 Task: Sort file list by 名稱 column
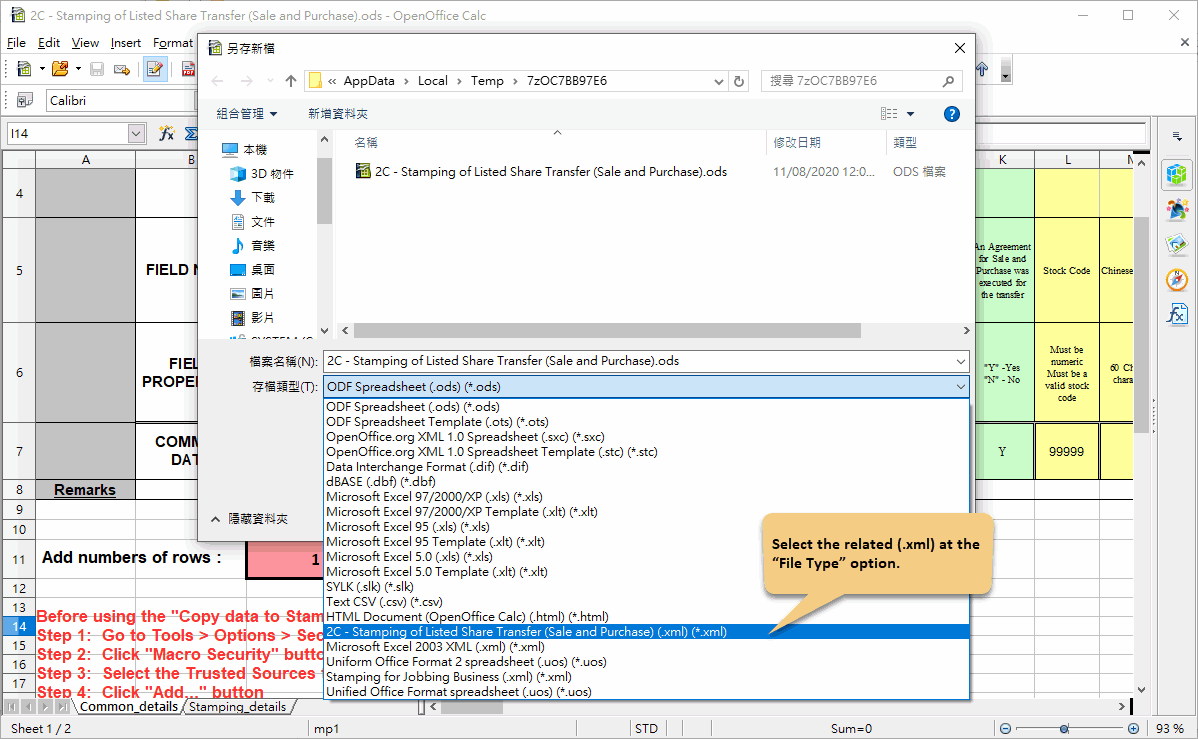[557, 143]
